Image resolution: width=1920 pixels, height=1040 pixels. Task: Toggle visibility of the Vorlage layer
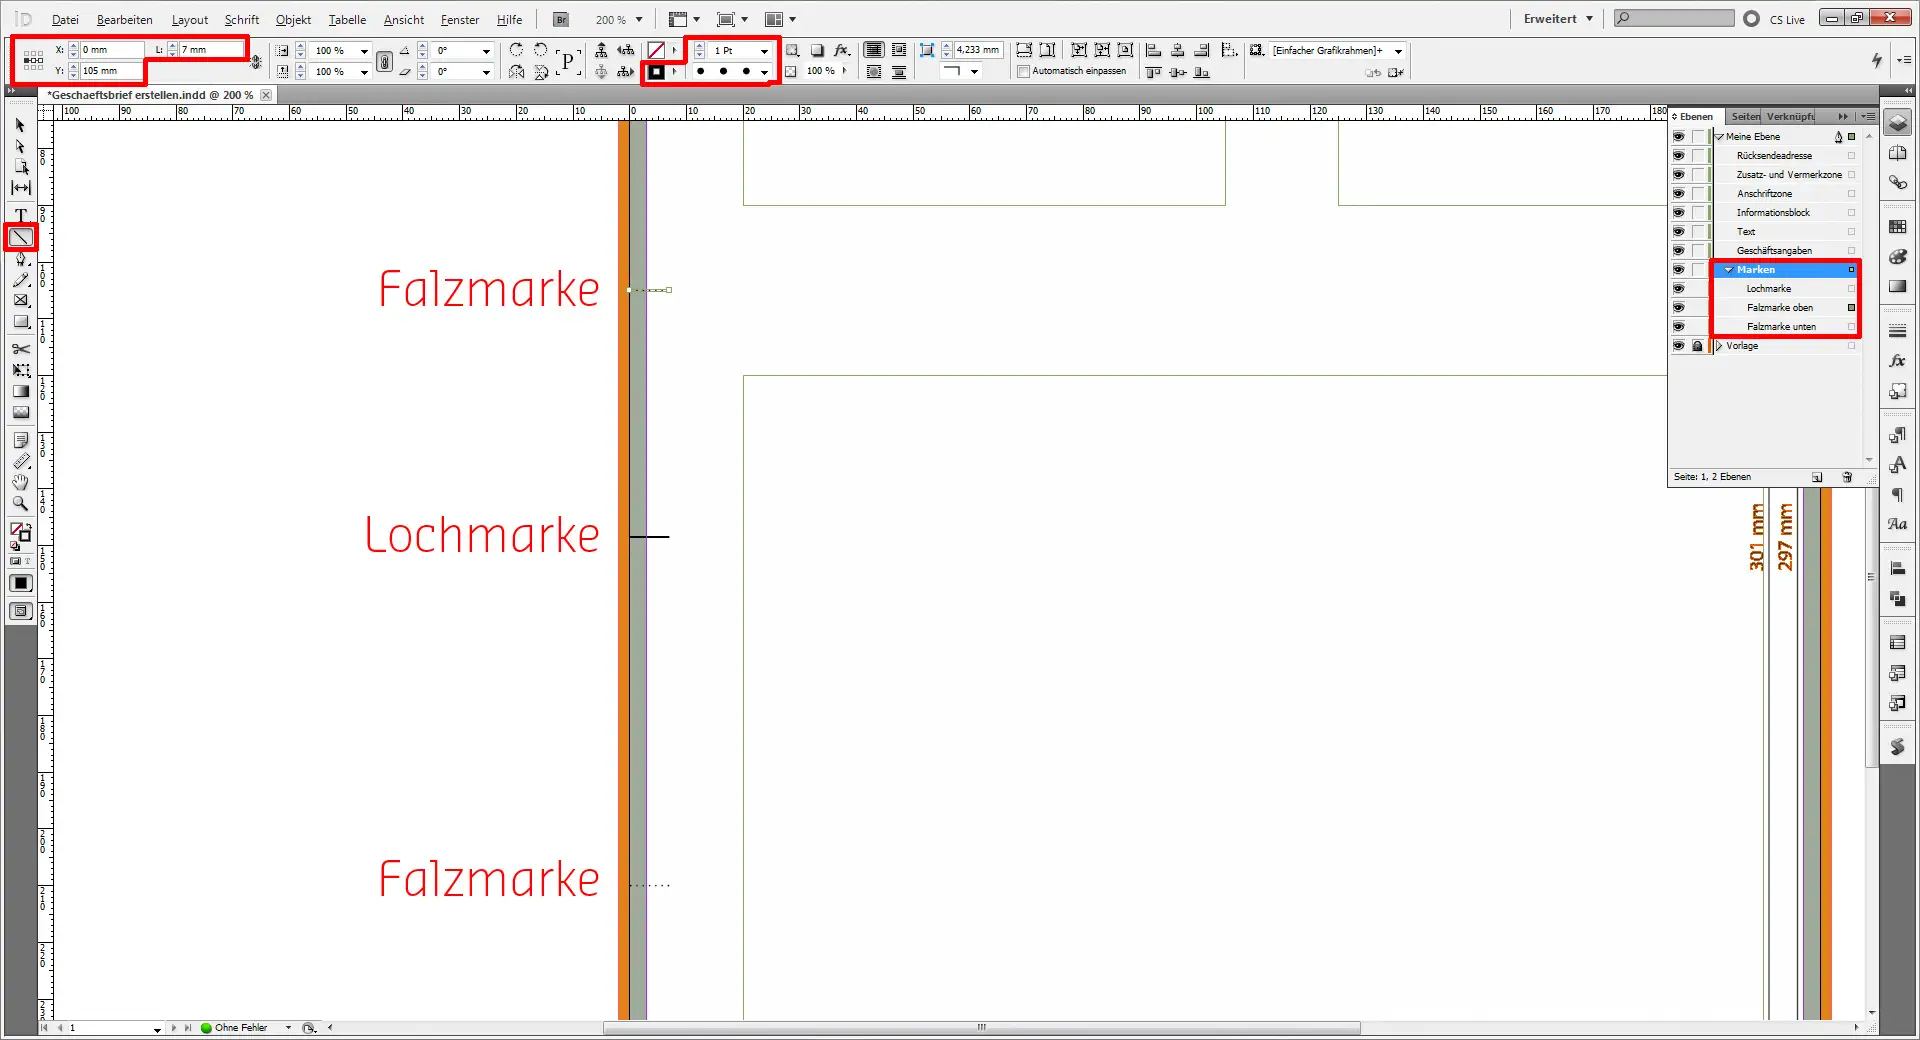[1678, 346]
